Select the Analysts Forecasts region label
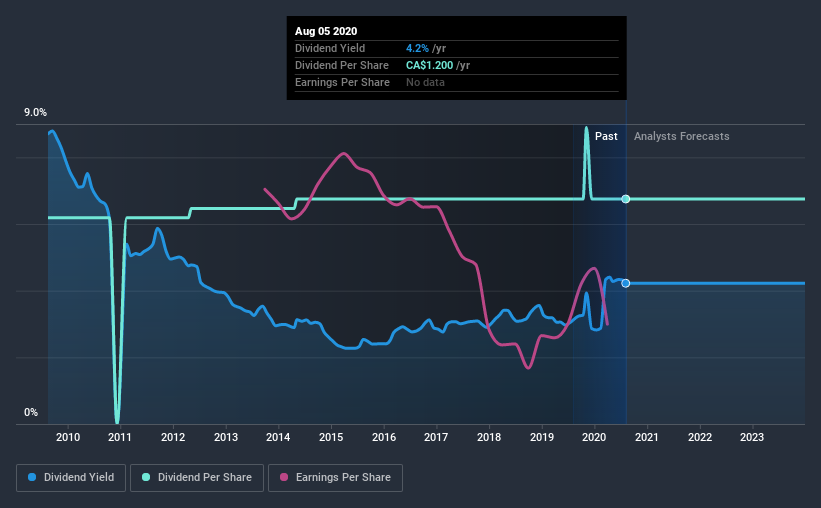 click(682, 136)
